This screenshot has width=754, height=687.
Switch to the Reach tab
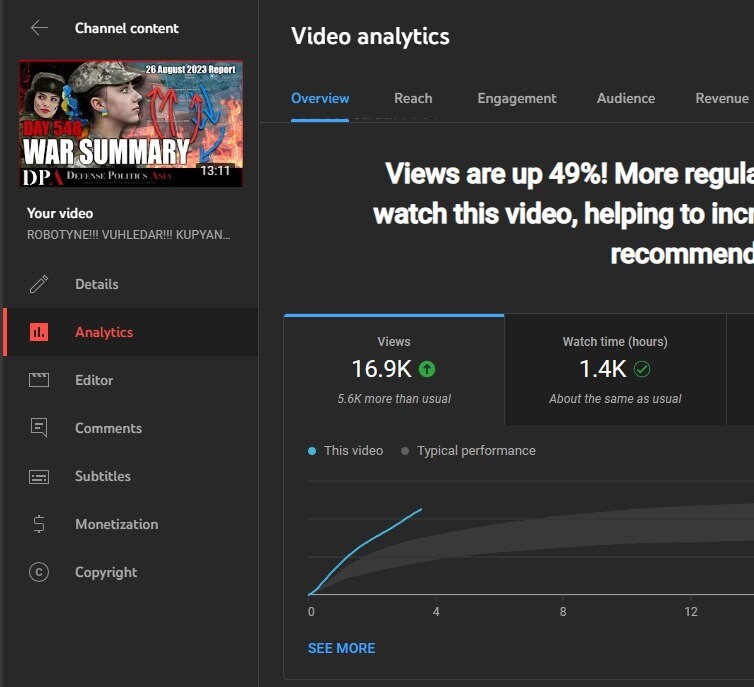(x=413, y=98)
